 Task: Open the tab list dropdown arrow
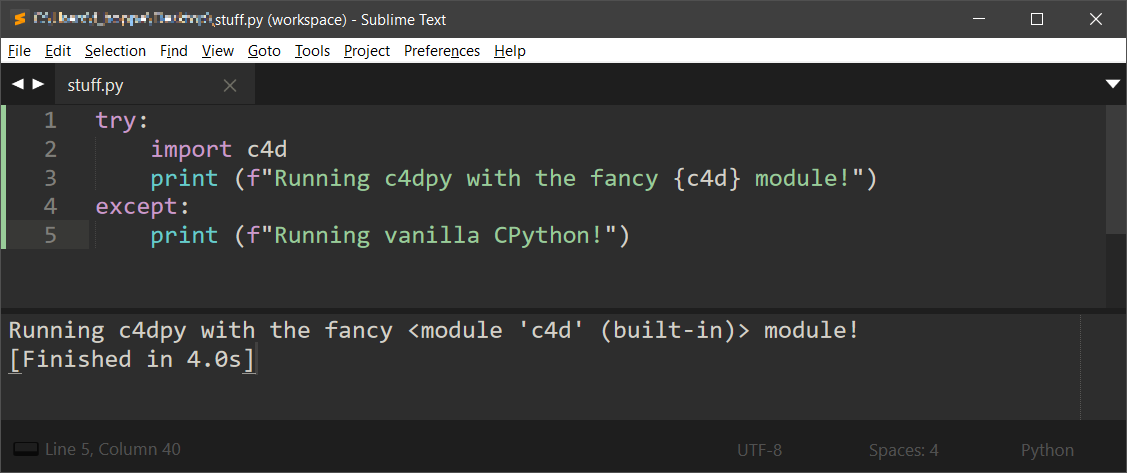click(x=1112, y=85)
